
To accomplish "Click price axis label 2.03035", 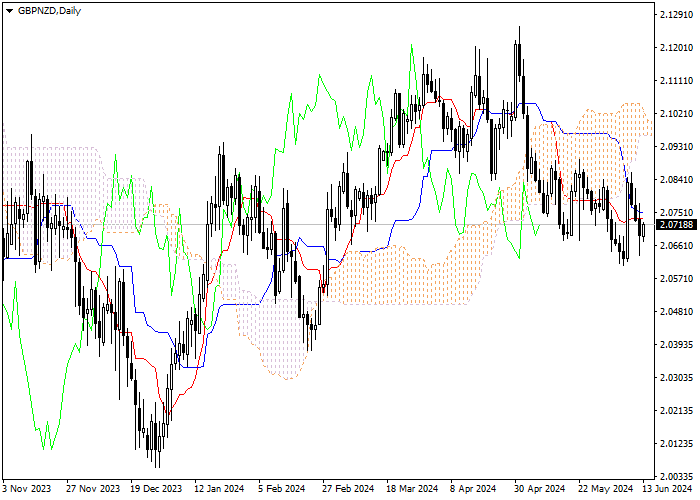I will (676, 378).
